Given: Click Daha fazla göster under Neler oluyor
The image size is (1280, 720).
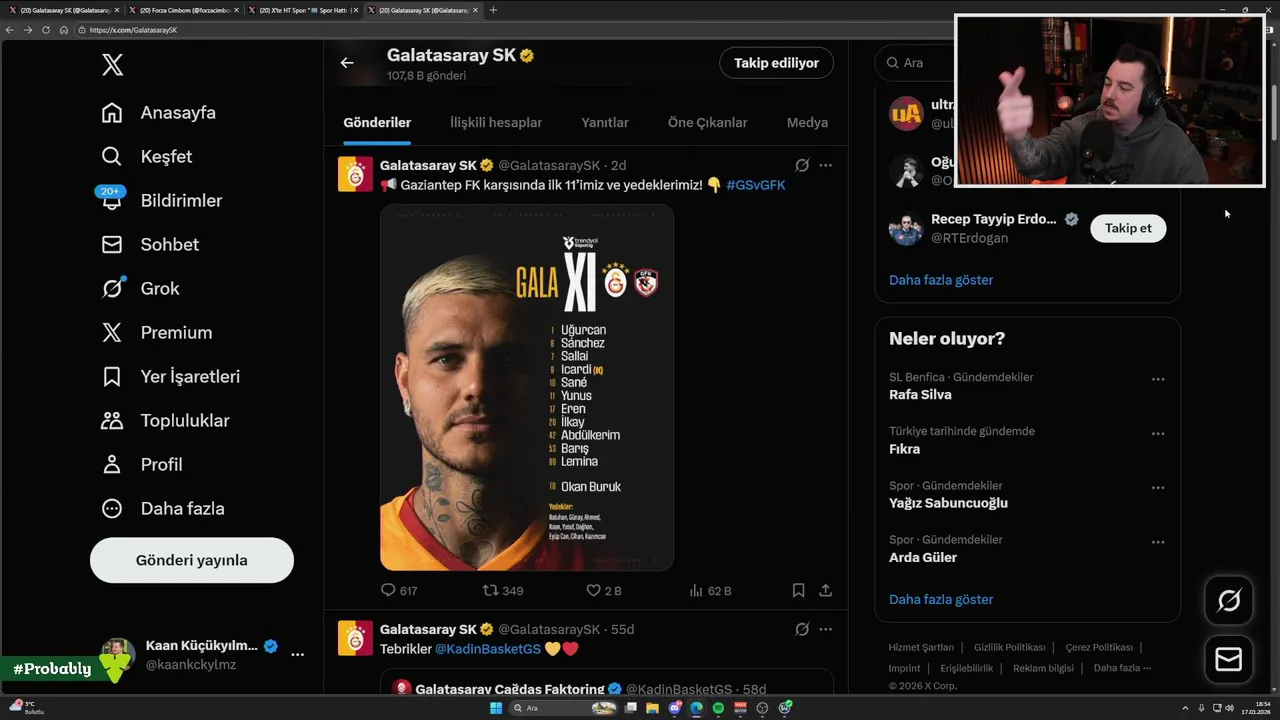Looking at the screenshot, I should point(941,600).
